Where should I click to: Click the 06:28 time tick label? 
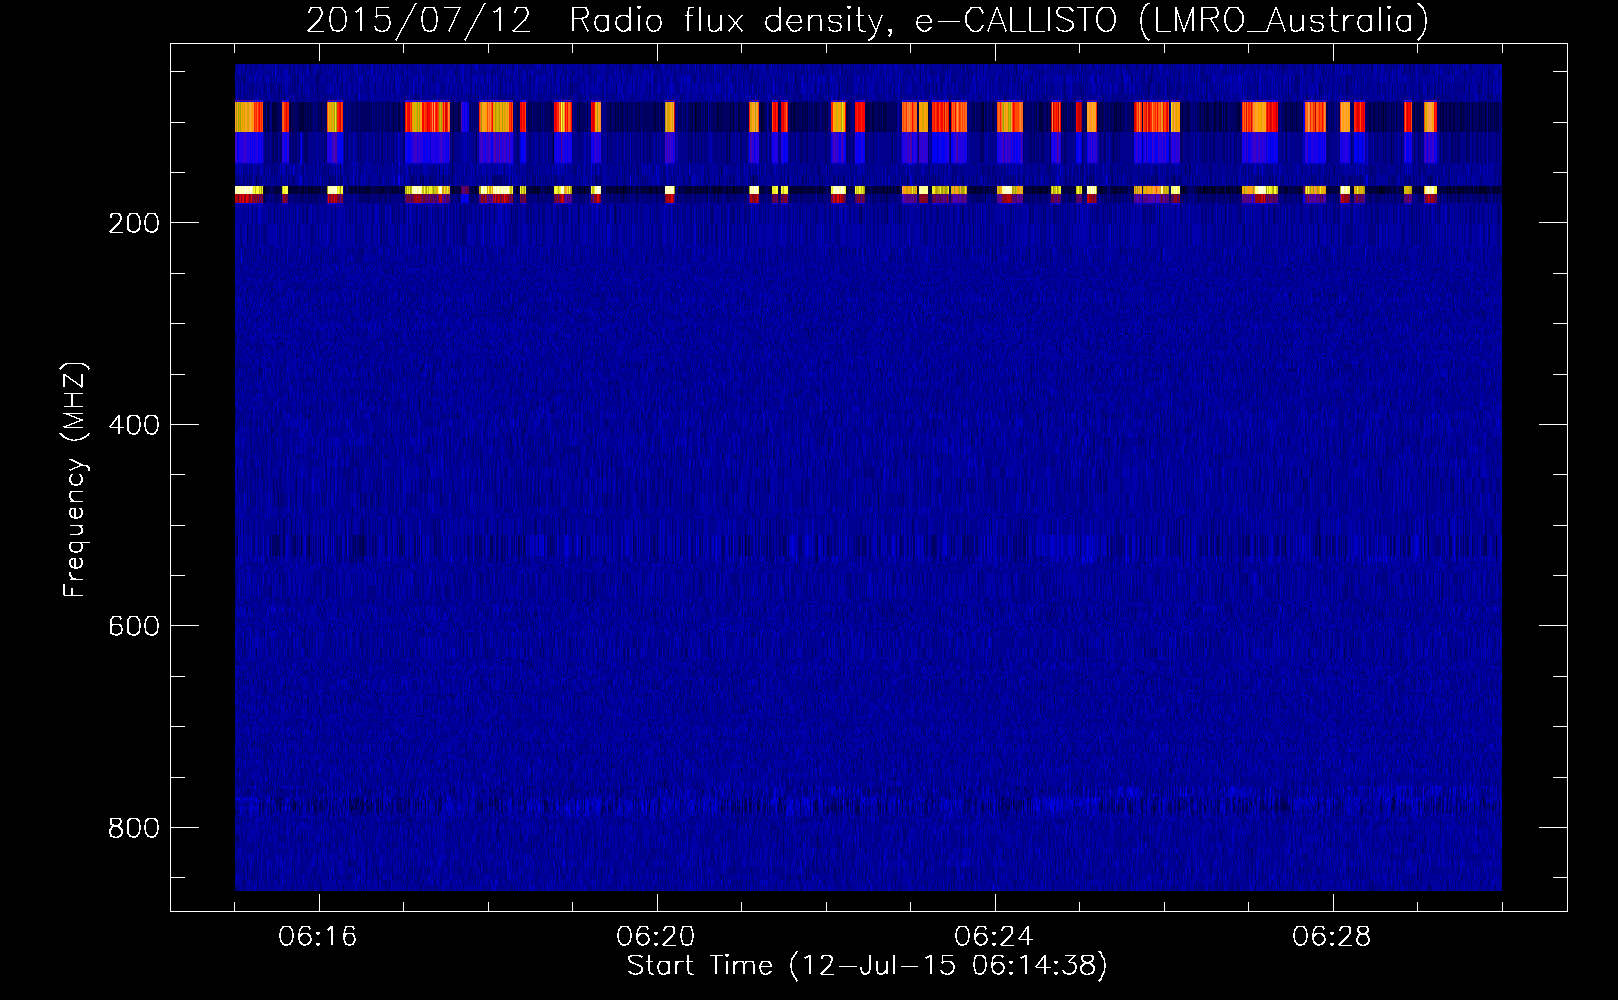pyautogui.click(x=1332, y=937)
